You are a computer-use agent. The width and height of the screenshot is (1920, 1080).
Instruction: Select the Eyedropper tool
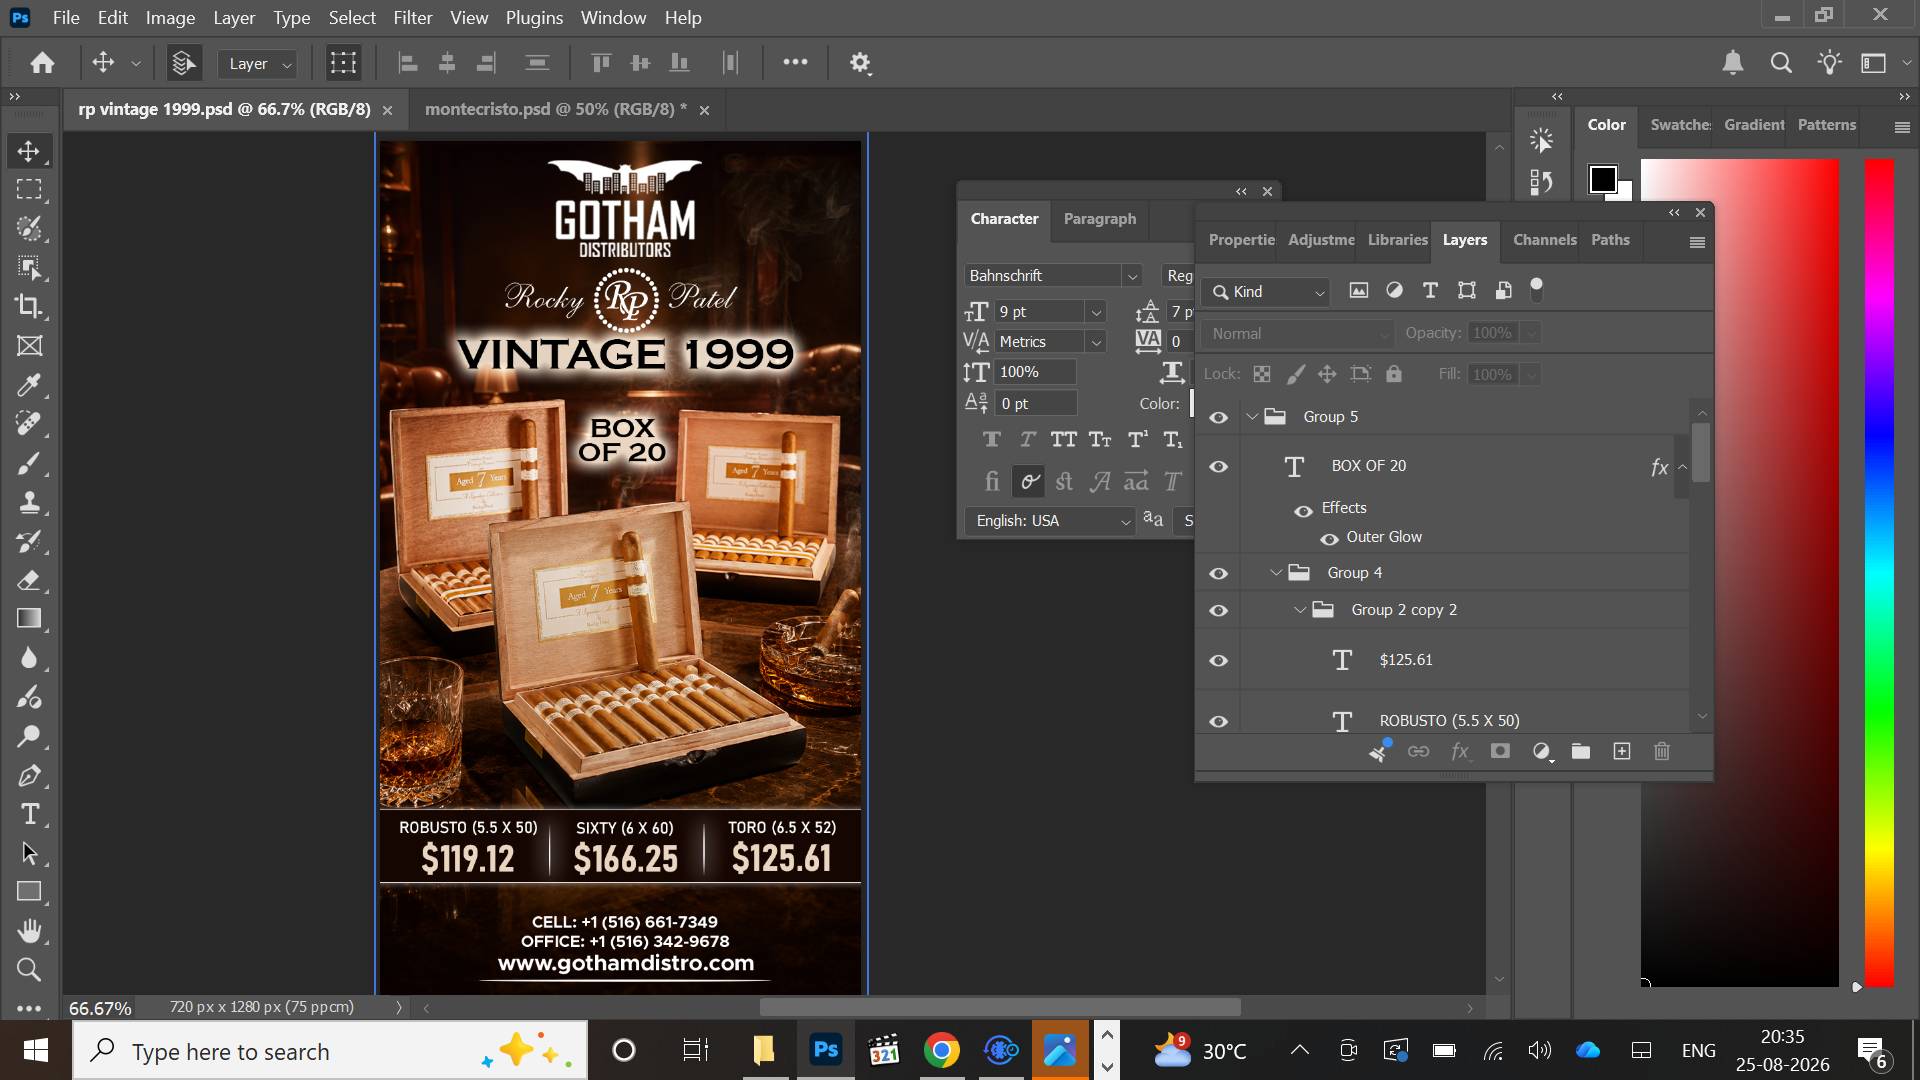[29, 385]
